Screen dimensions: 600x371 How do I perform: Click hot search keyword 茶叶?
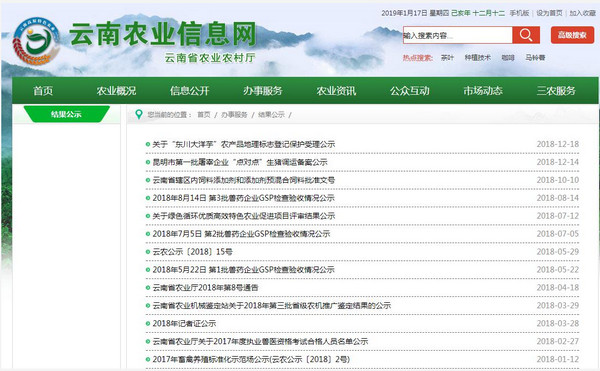click(447, 58)
